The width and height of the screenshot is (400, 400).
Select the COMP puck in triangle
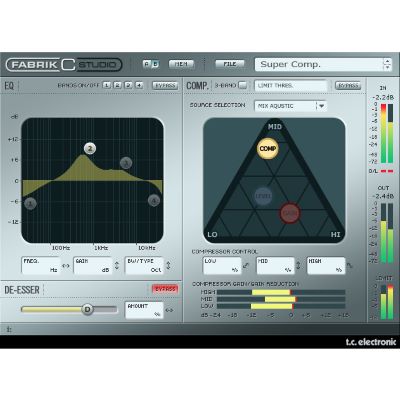pyautogui.click(x=268, y=148)
